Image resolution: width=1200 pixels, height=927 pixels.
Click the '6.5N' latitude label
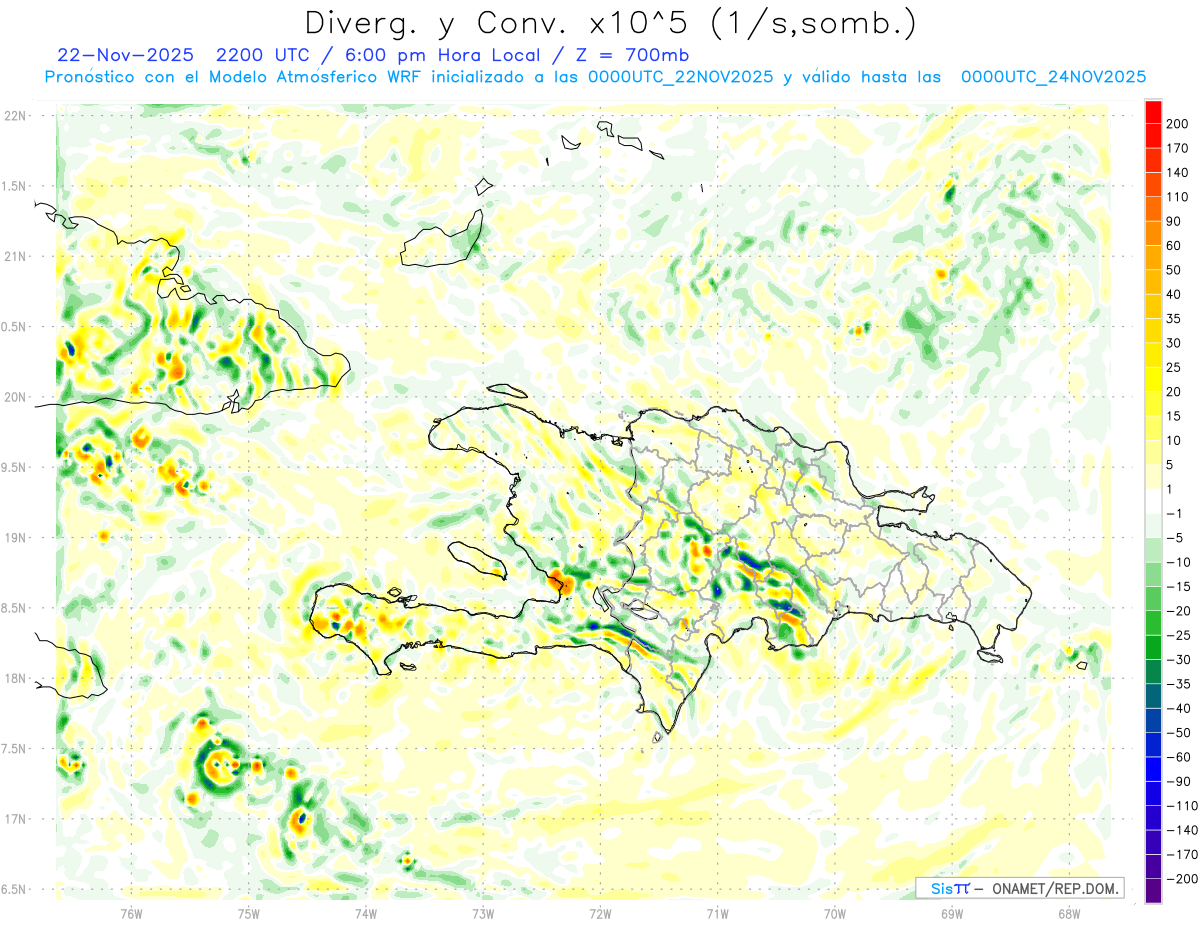14,889
